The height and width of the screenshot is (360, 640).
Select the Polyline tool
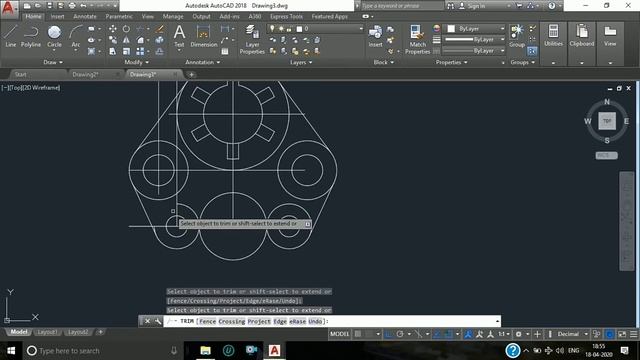[31, 36]
